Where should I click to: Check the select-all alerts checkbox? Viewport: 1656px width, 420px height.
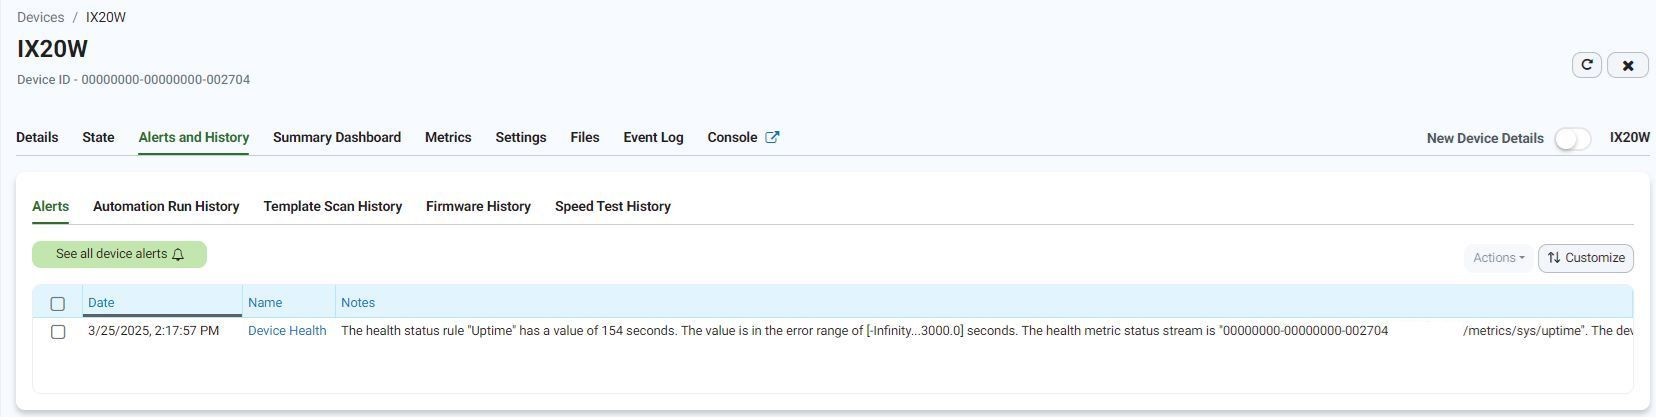point(58,303)
